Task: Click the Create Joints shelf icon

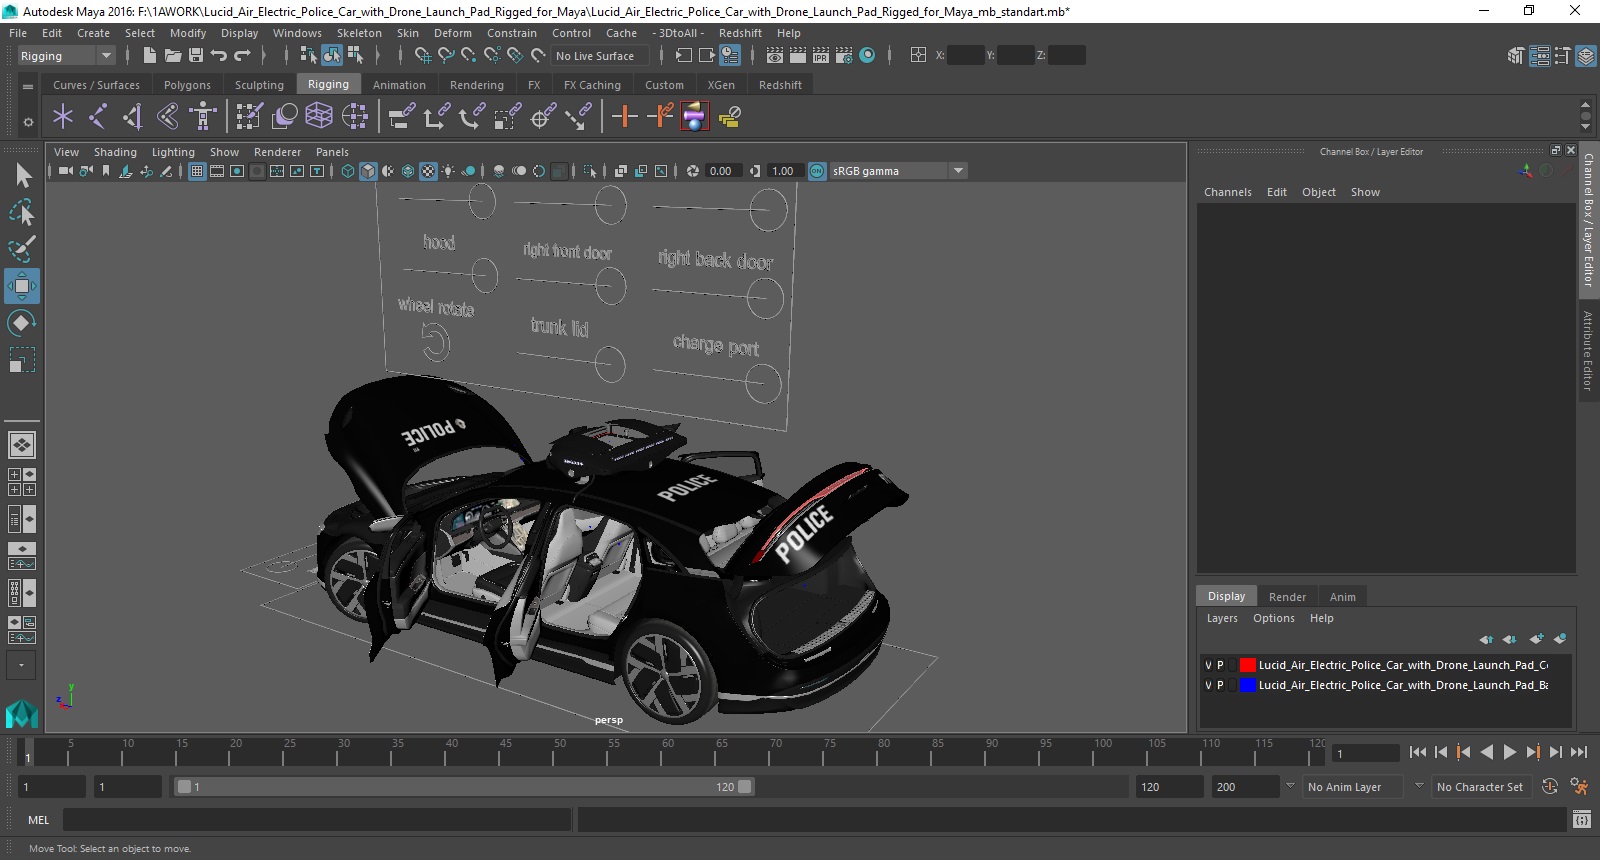Action: pos(98,117)
